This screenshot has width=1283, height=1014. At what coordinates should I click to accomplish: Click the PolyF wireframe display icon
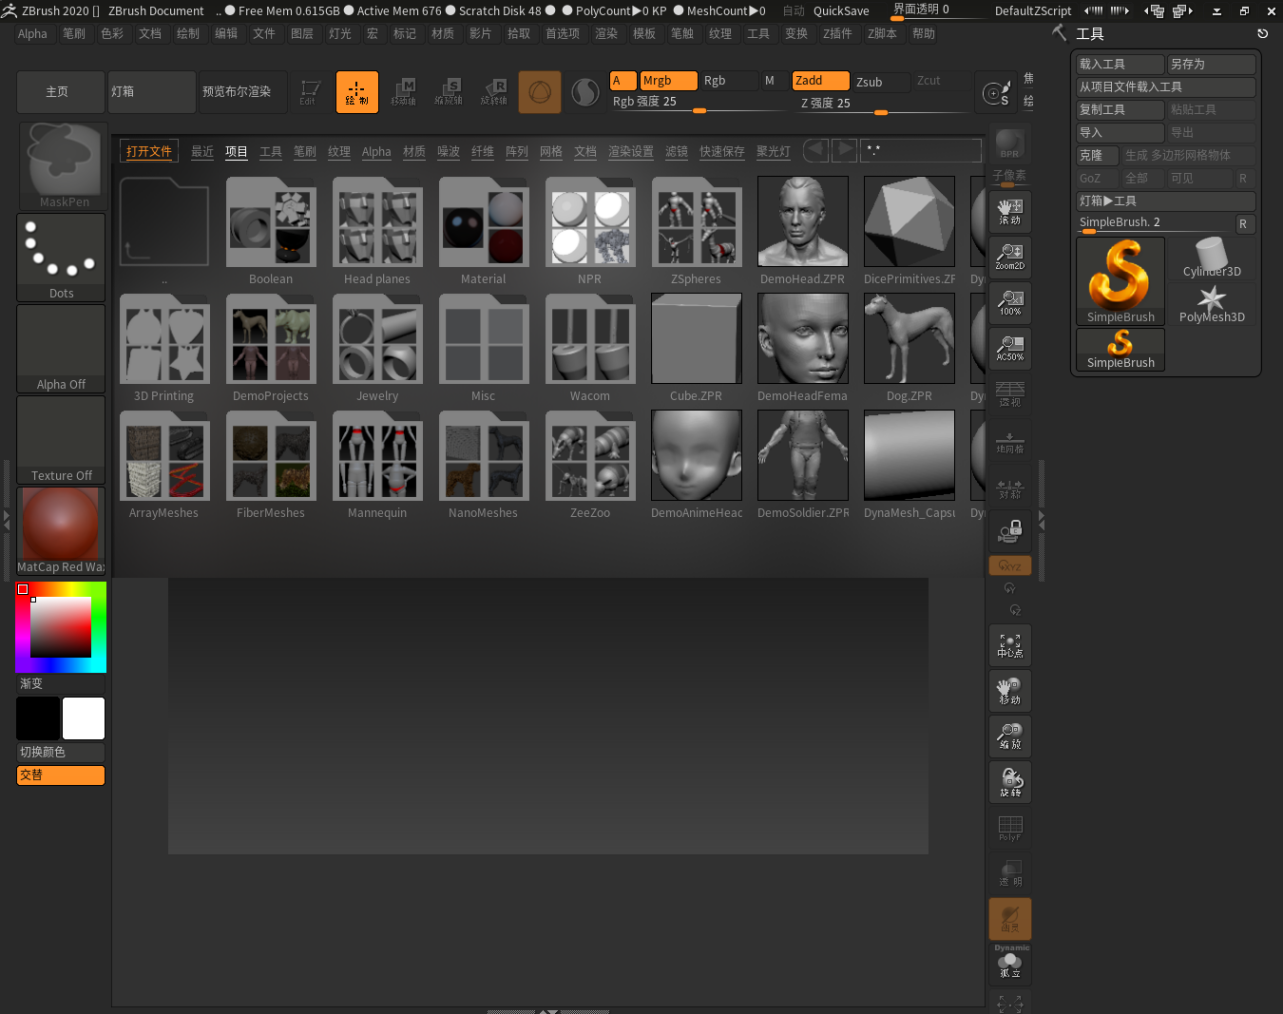click(1010, 827)
